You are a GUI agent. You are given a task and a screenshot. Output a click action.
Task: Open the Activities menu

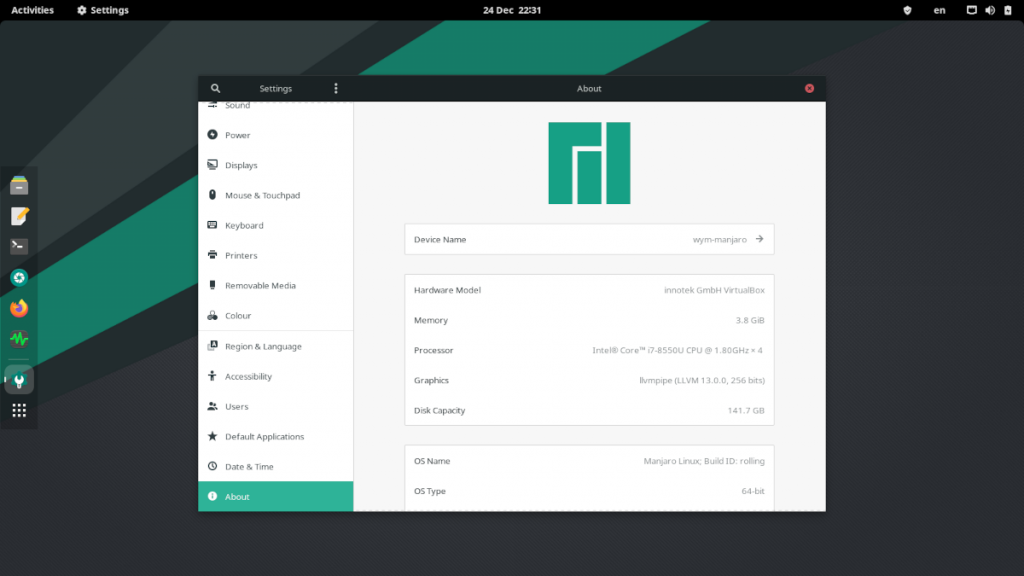pyautogui.click(x=31, y=10)
